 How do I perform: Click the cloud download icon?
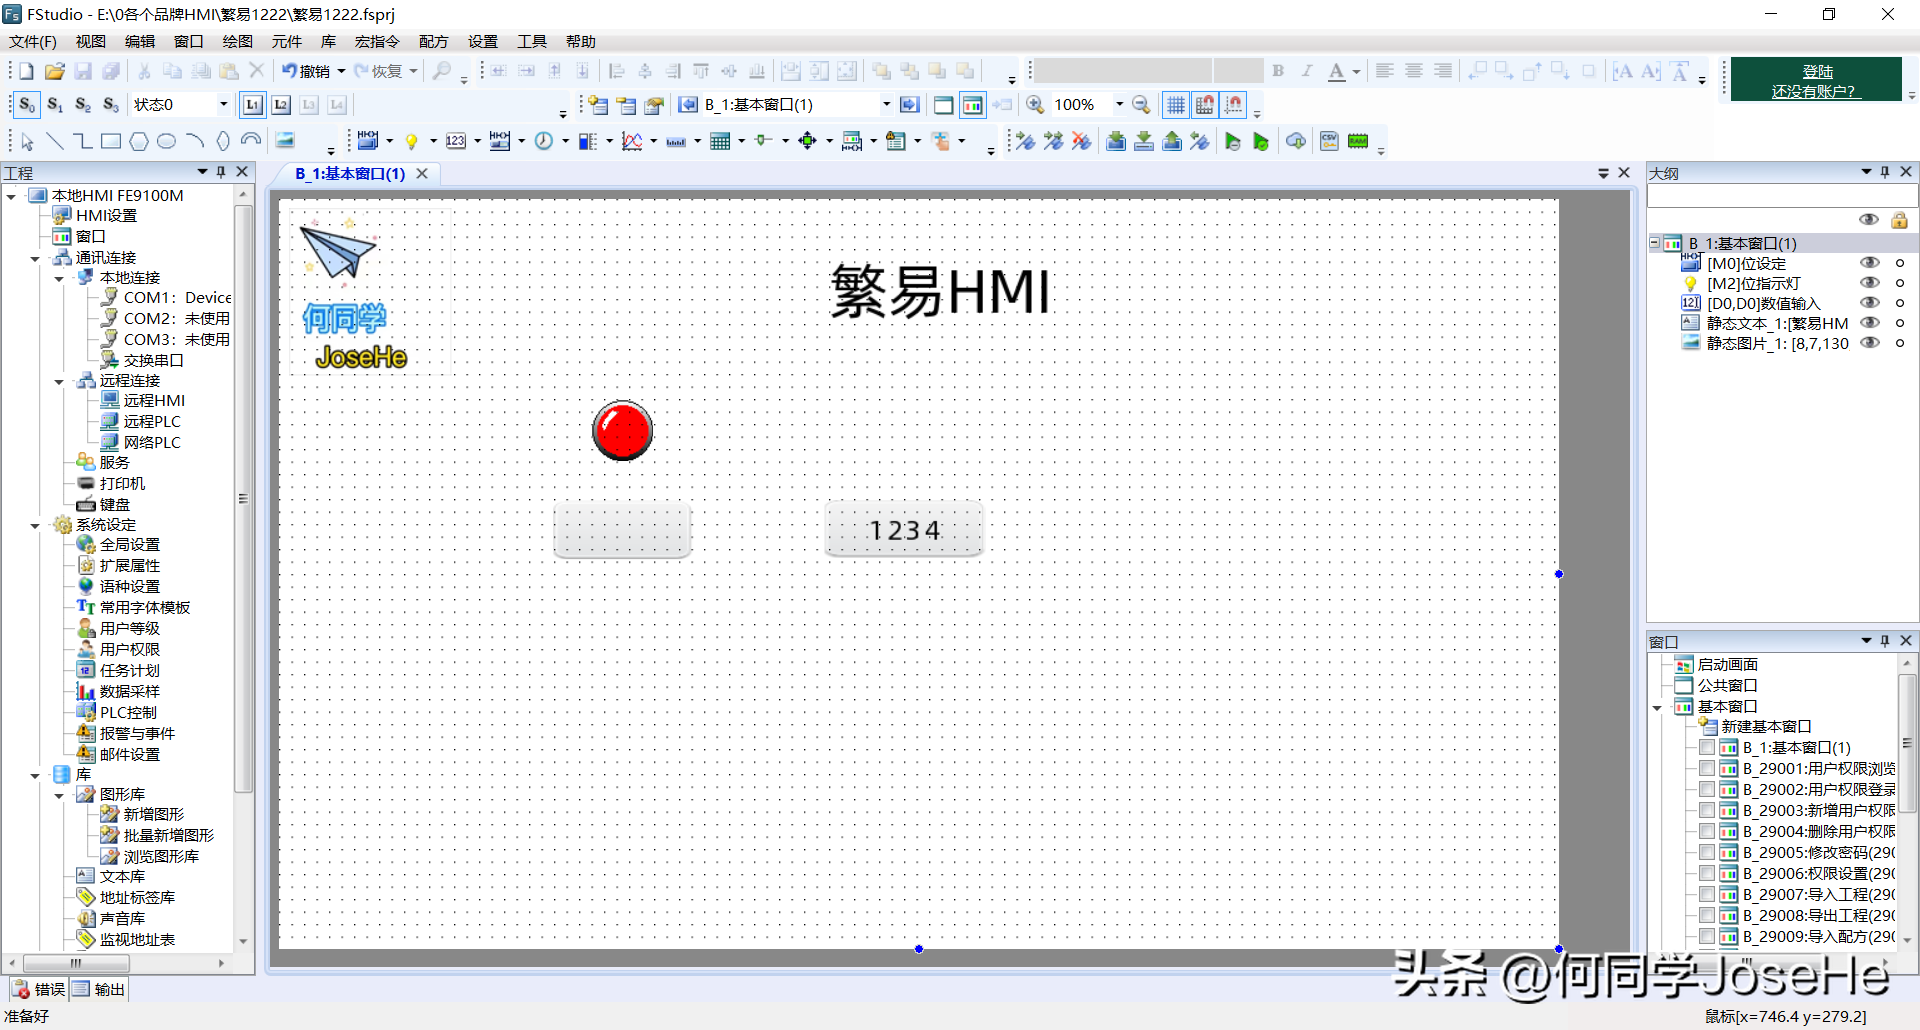pyautogui.click(x=1295, y=141)
